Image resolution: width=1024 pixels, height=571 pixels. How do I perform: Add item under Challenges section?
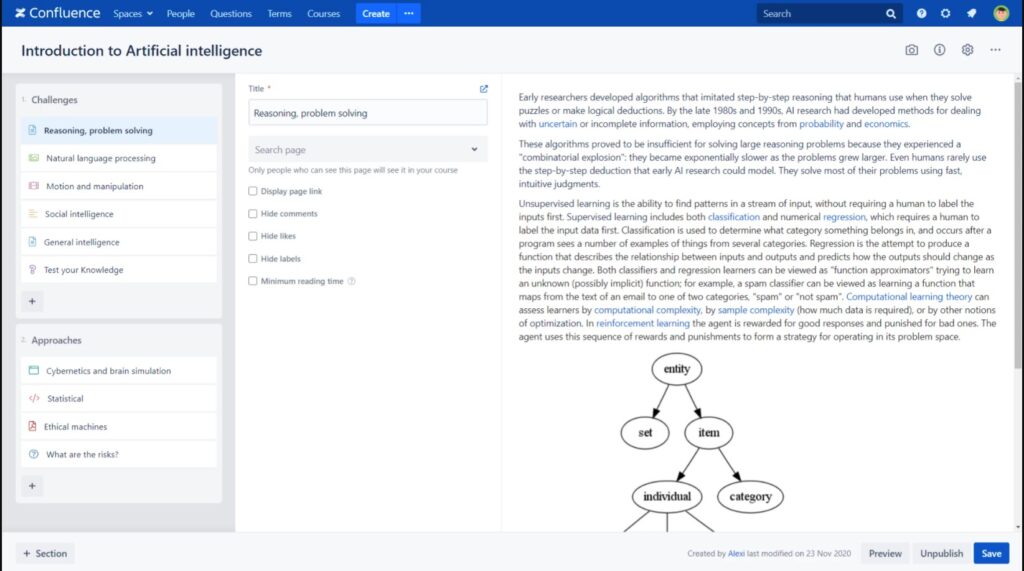32,301
